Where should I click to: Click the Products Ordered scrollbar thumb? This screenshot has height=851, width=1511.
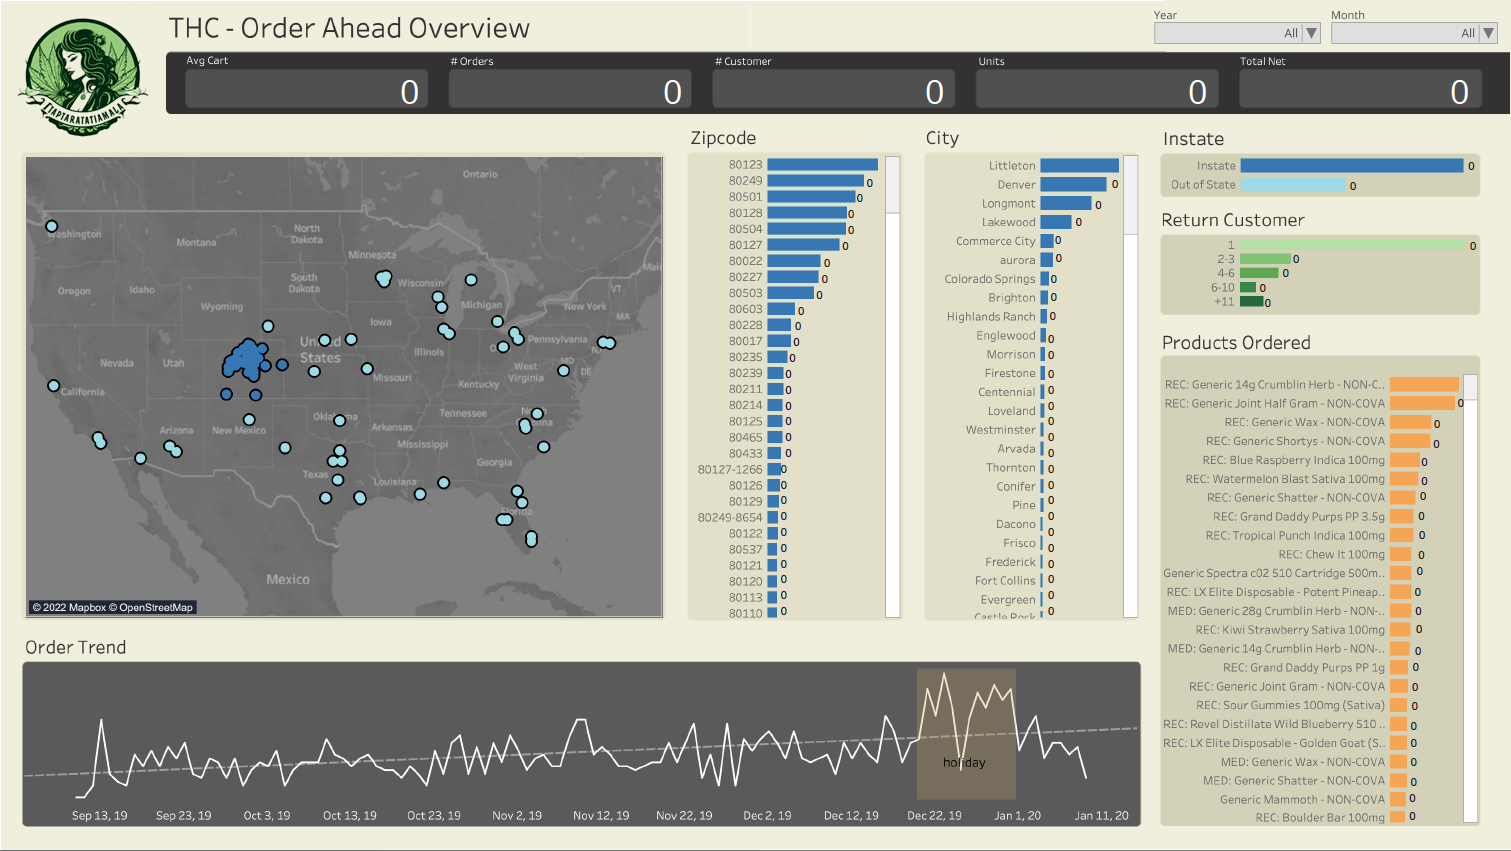[1470, 387]
